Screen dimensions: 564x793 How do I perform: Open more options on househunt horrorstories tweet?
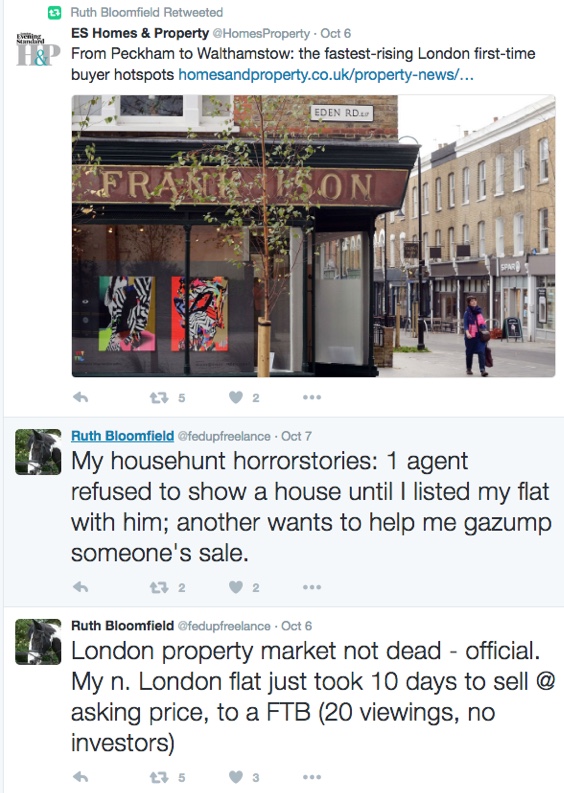click(x=312, y=587)
